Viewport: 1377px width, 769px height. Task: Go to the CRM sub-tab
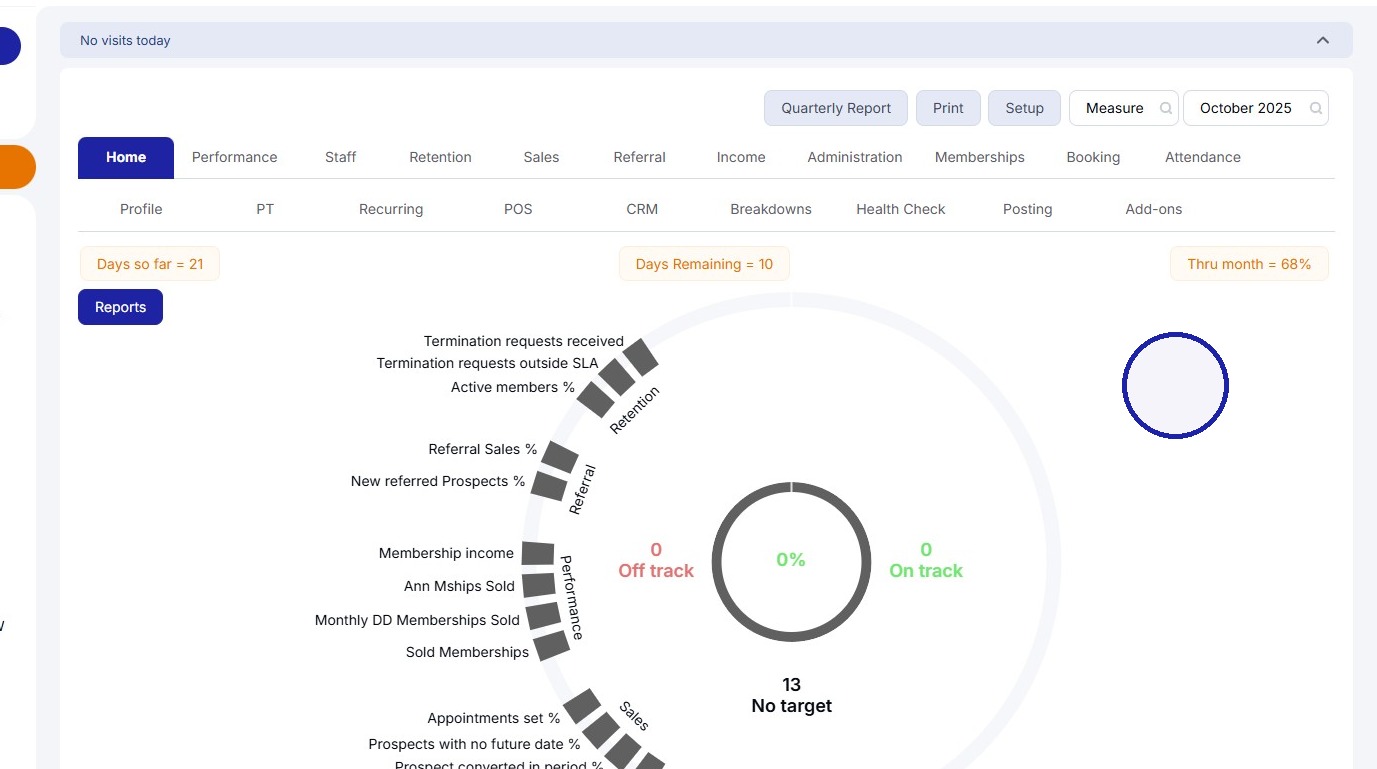(642, 209)
